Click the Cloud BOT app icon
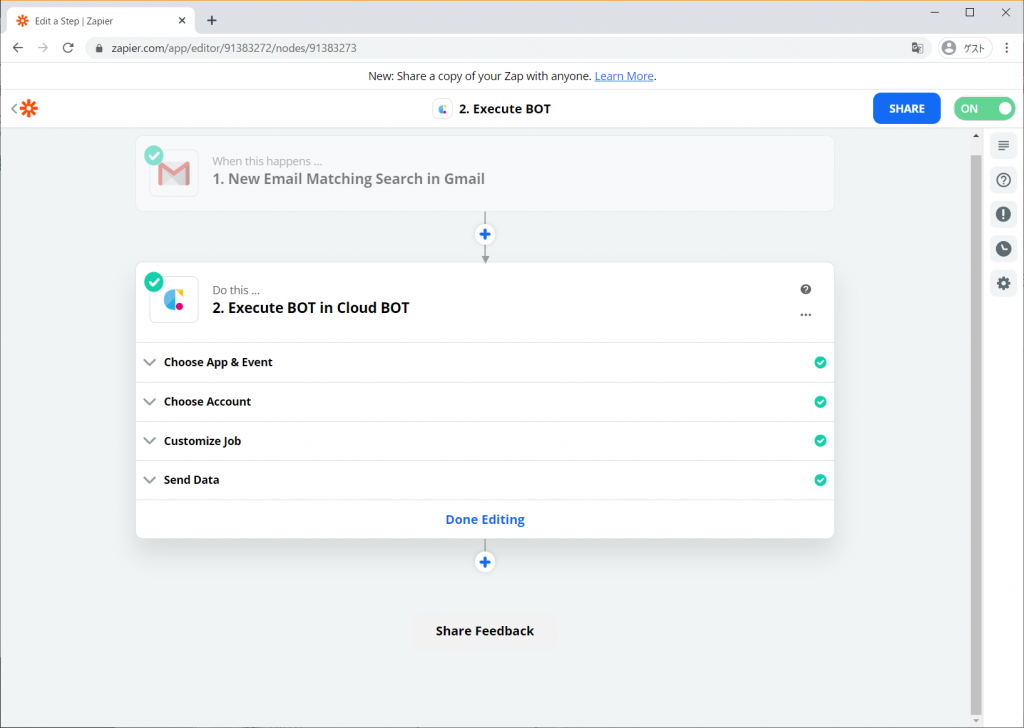The height and width of the screenshot is (728, 1024). (x=174, y=300)
